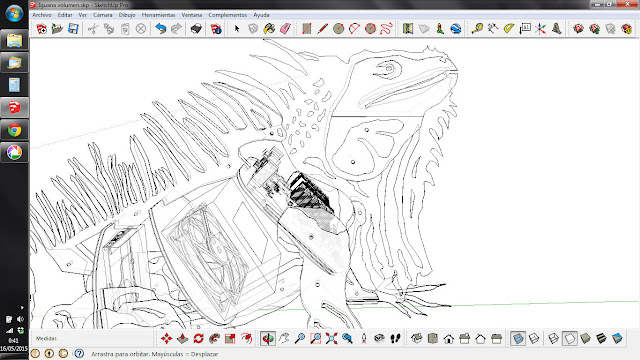Select the Rotate tool

click(198, 338)
